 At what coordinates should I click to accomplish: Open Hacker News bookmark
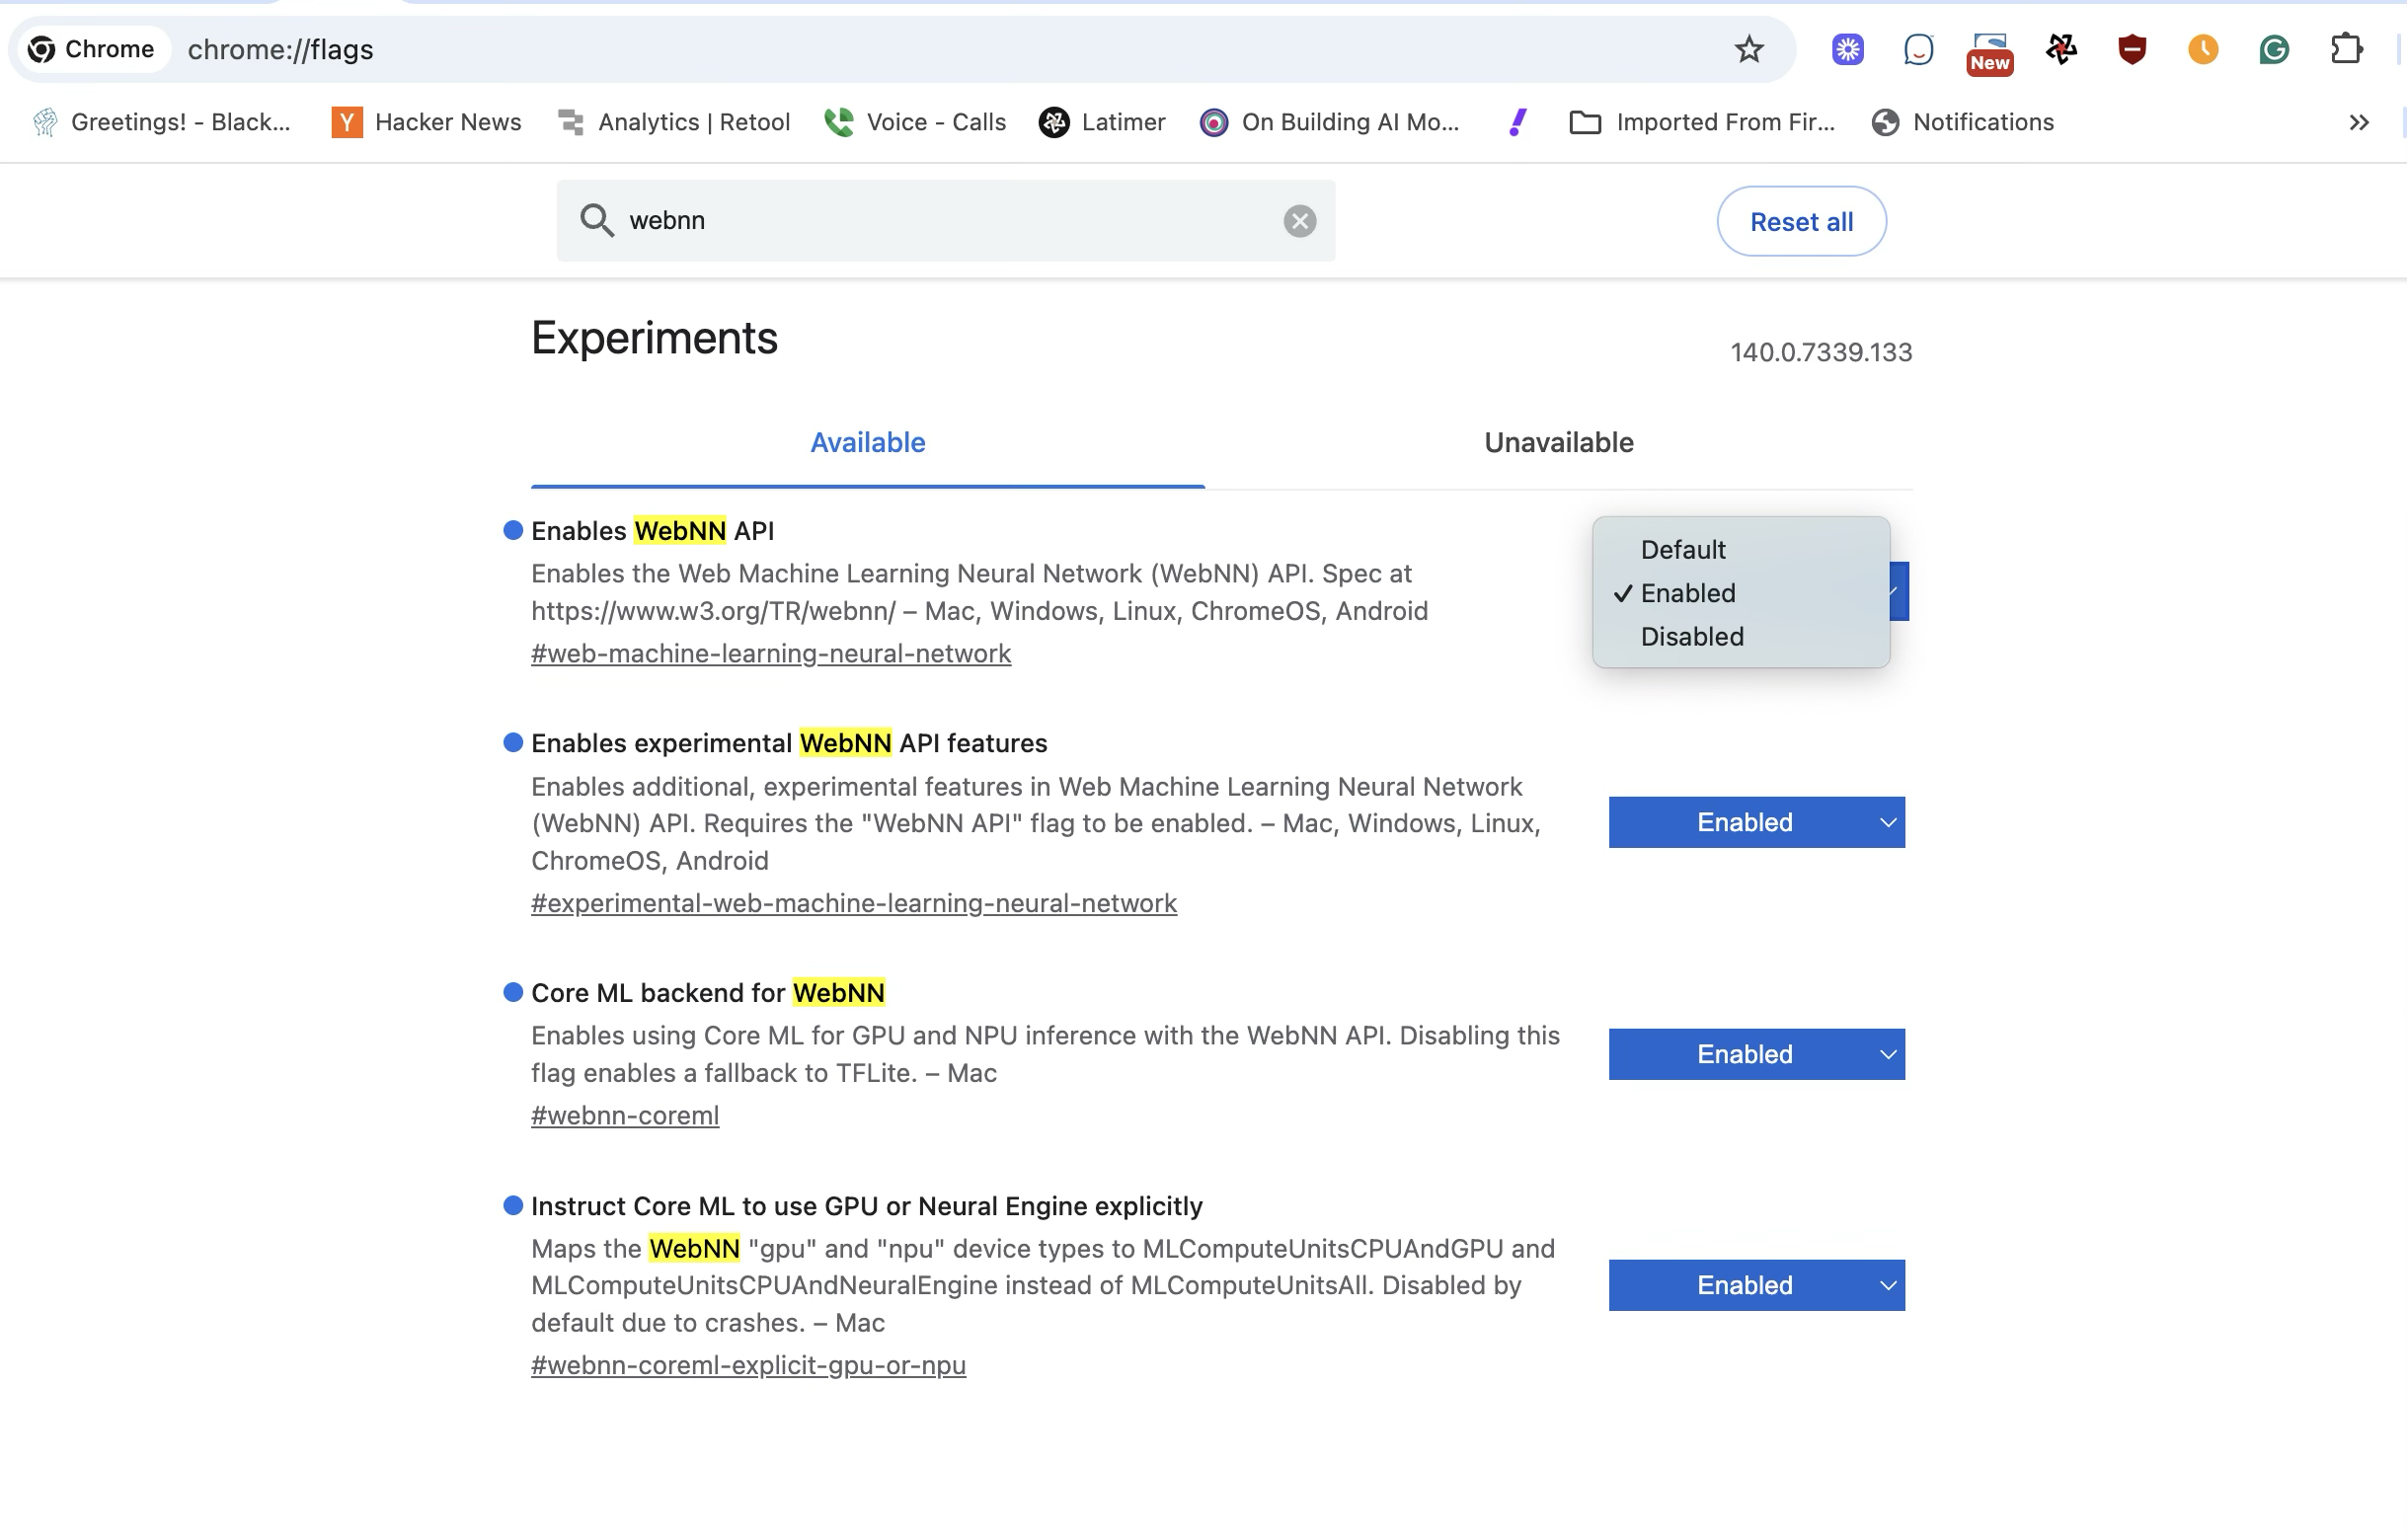[427, 122]
